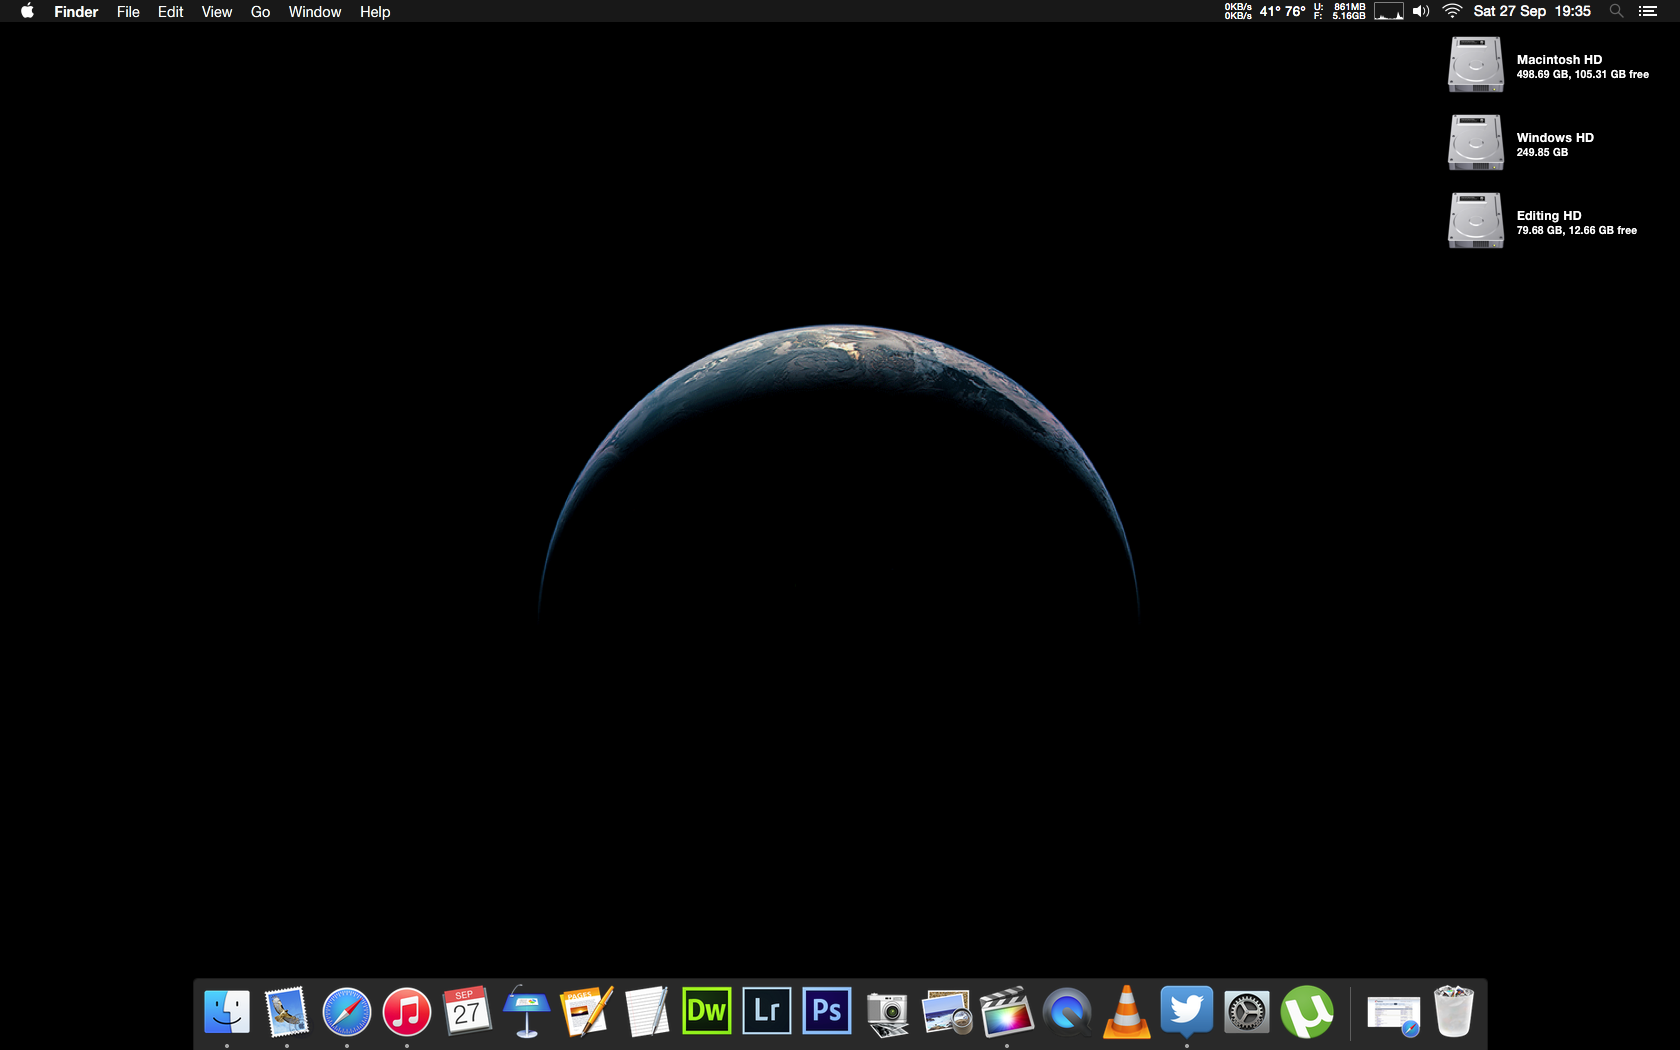Open the Apple menu
This screenshot has width=1680, height=1050.
[x=27, y=12]
